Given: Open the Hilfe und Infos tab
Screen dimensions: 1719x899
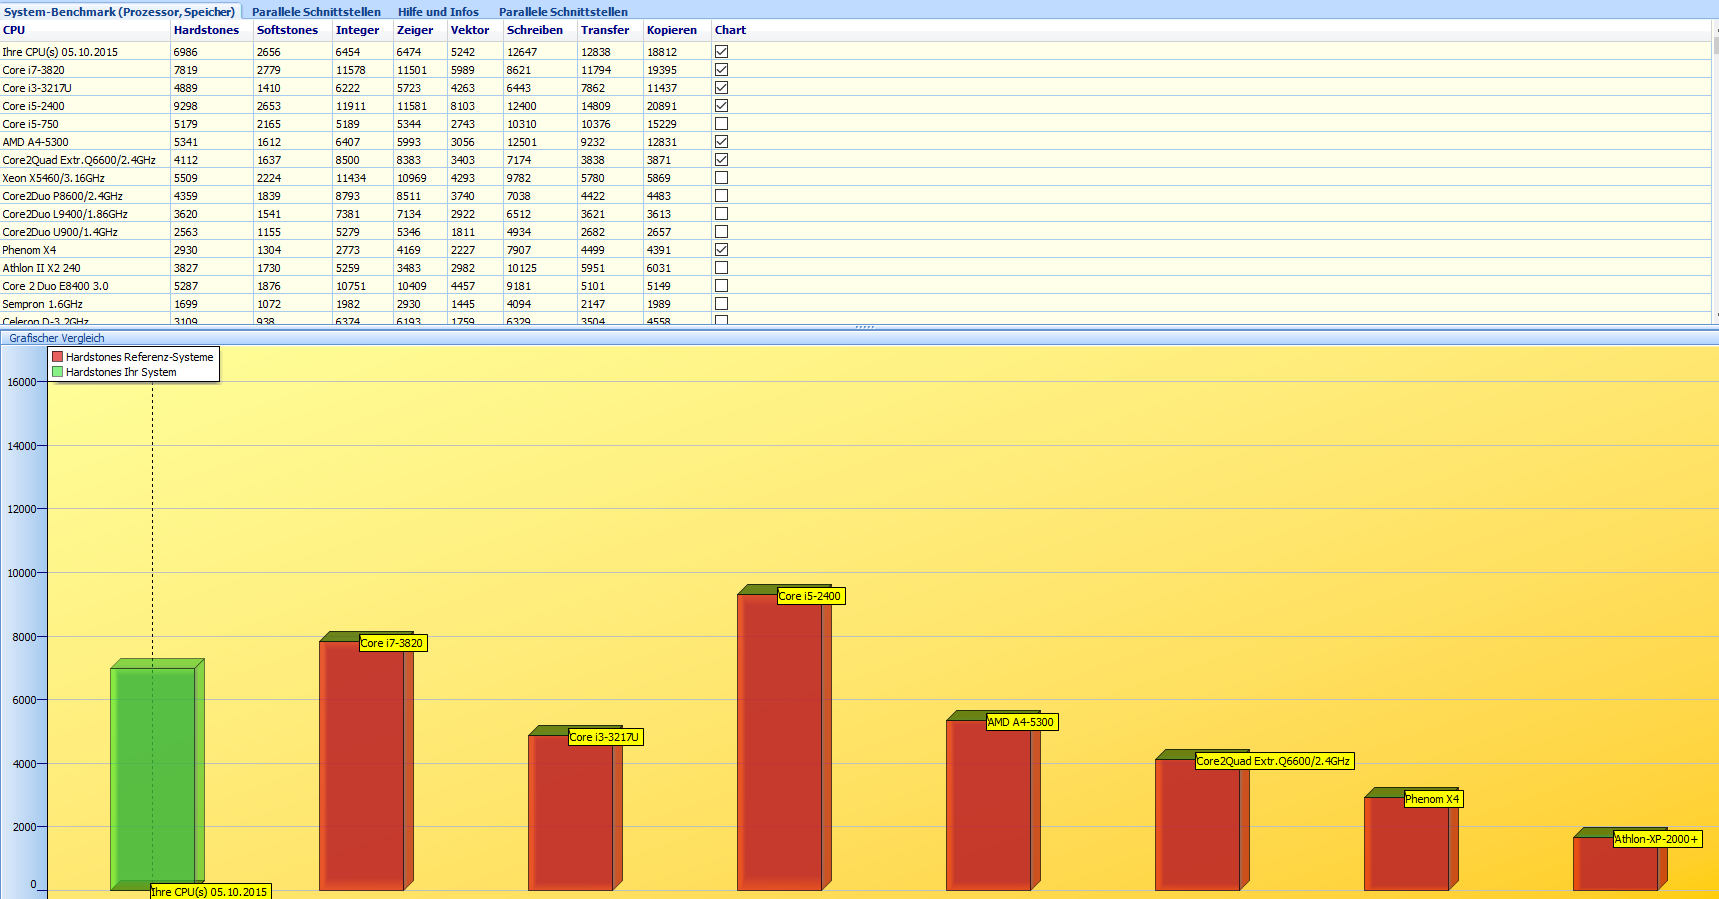Looking at the screenshot, I should (x=438, y=12).
